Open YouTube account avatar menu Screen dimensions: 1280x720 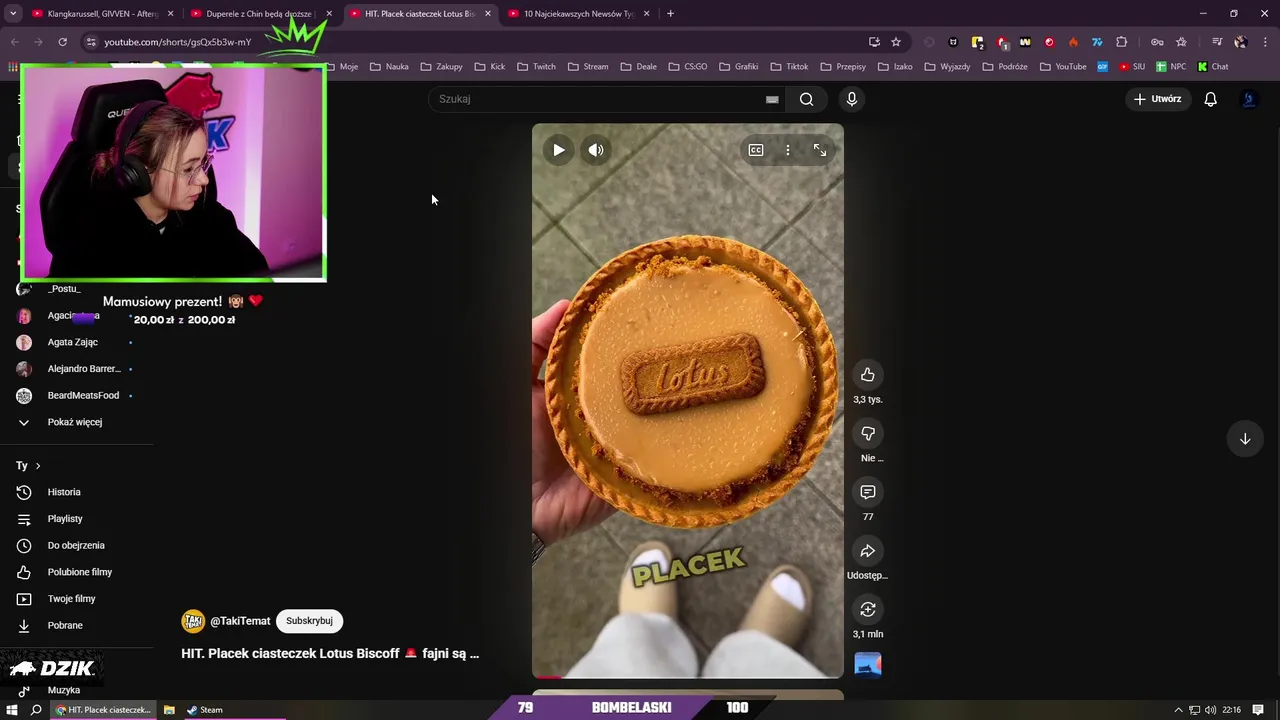pos(1249,99)
